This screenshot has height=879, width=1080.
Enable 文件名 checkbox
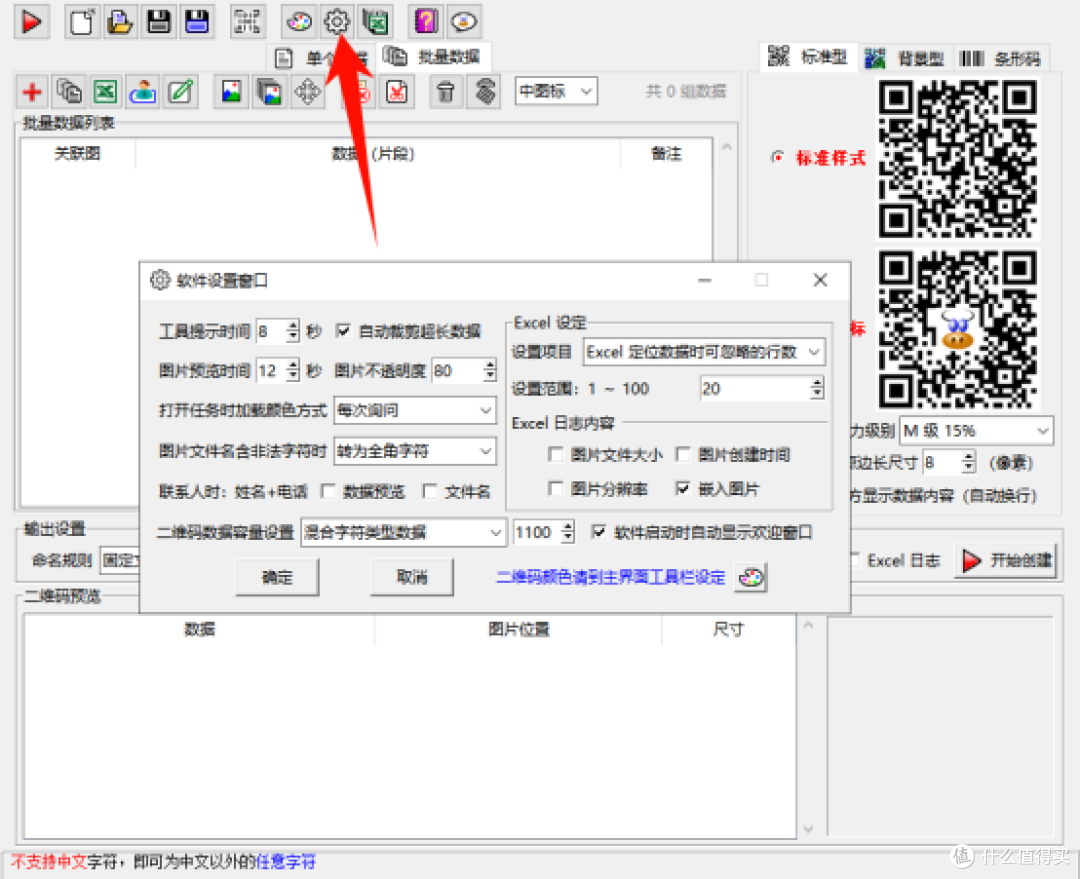coord(430,491)
